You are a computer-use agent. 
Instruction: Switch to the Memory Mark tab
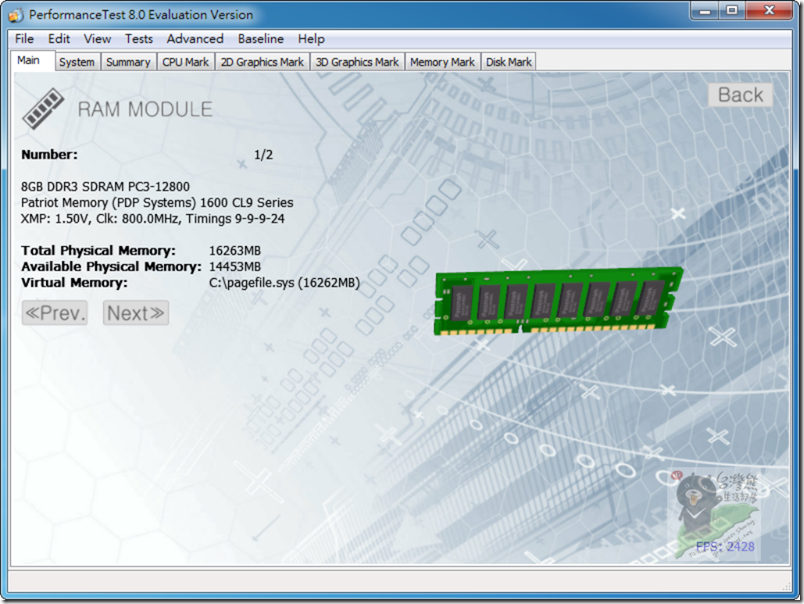click(x=443, y=62)
